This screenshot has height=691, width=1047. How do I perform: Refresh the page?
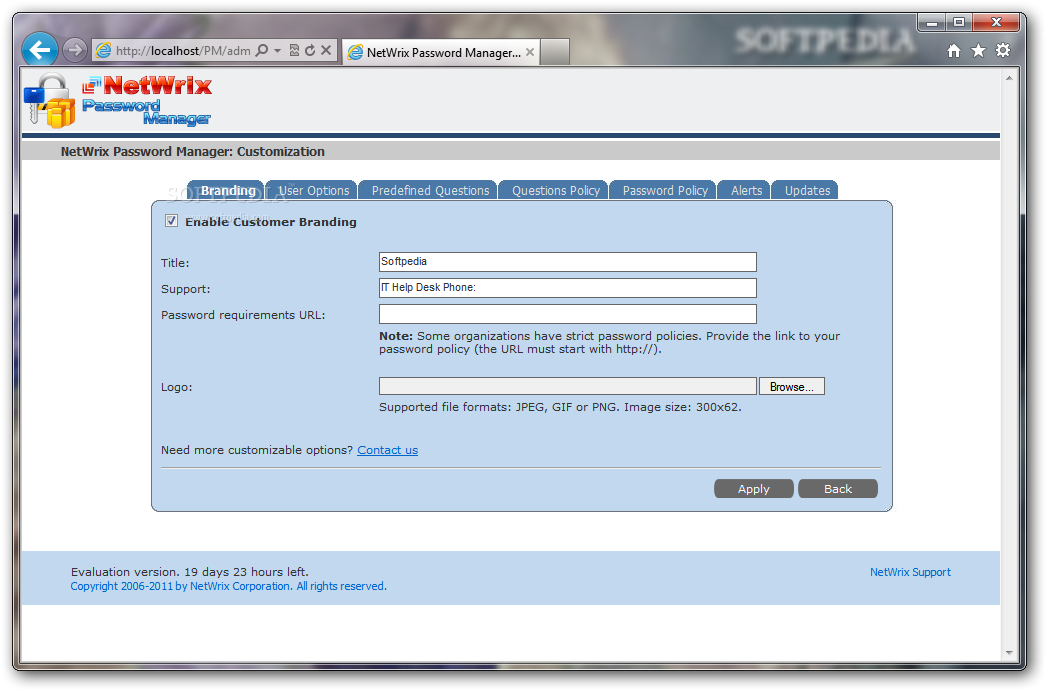(x=310, y=50)
